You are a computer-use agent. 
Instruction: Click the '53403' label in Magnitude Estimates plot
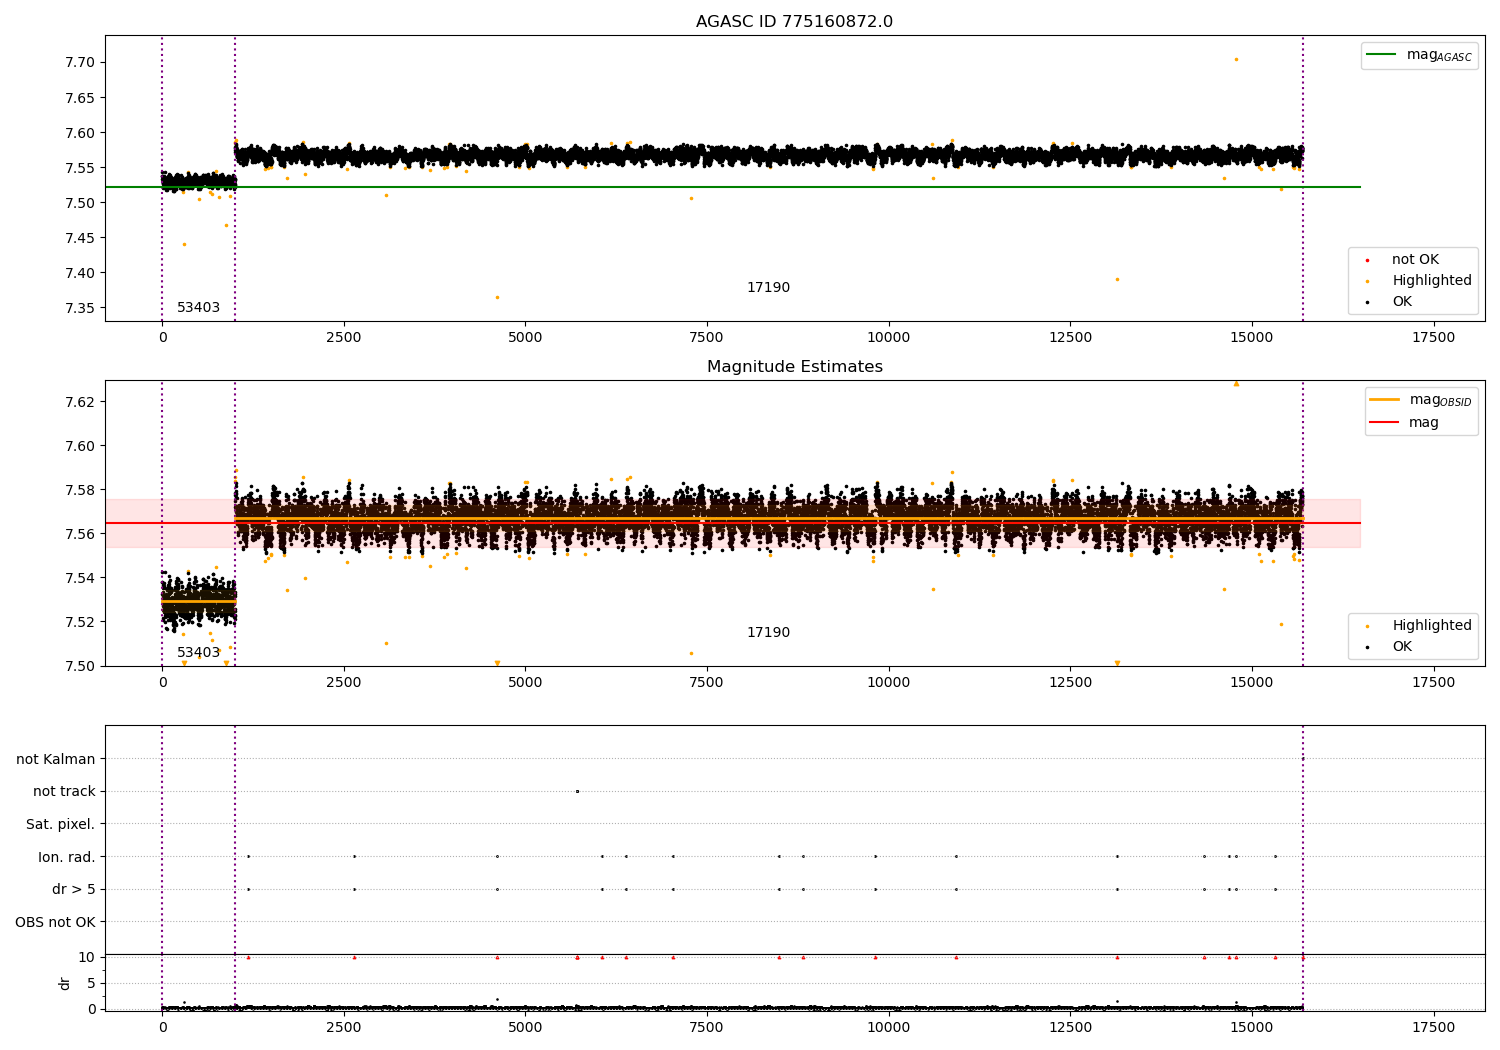tap(198, 653)
